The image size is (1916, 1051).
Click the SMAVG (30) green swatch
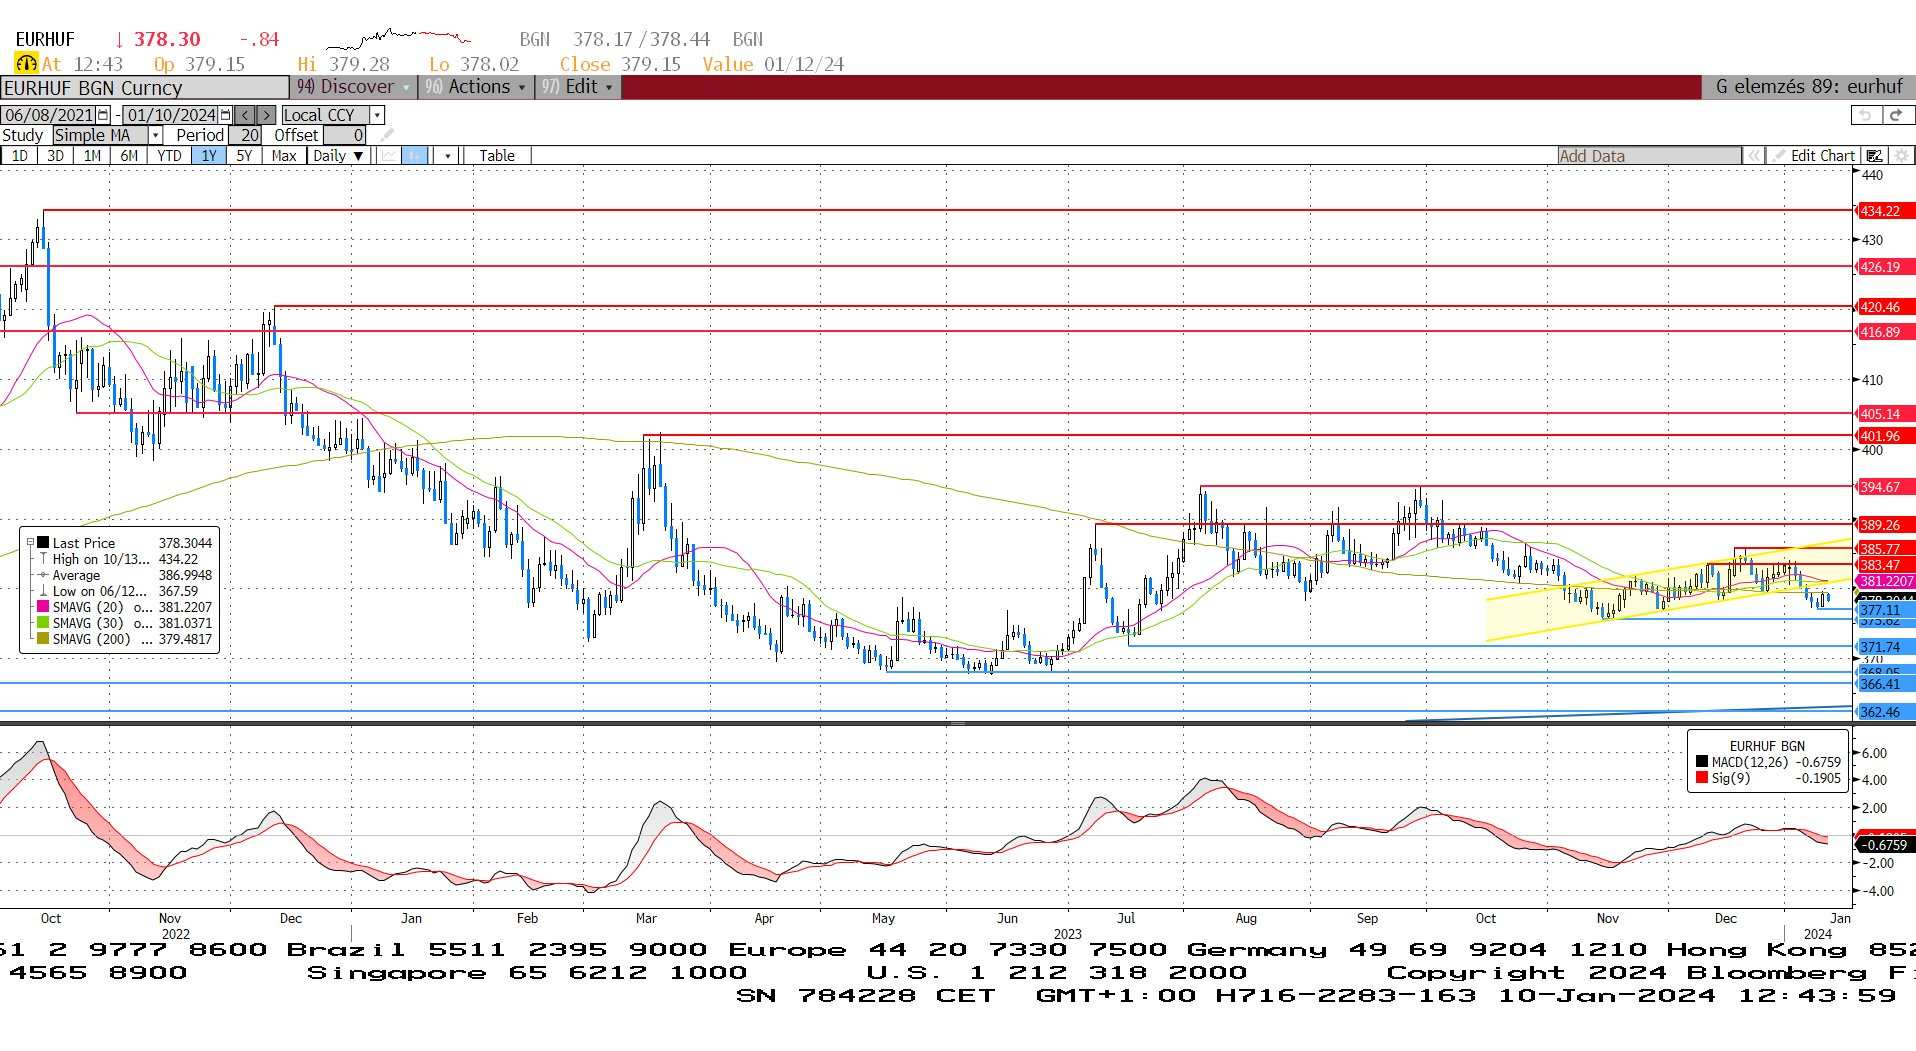pos(43,623)
